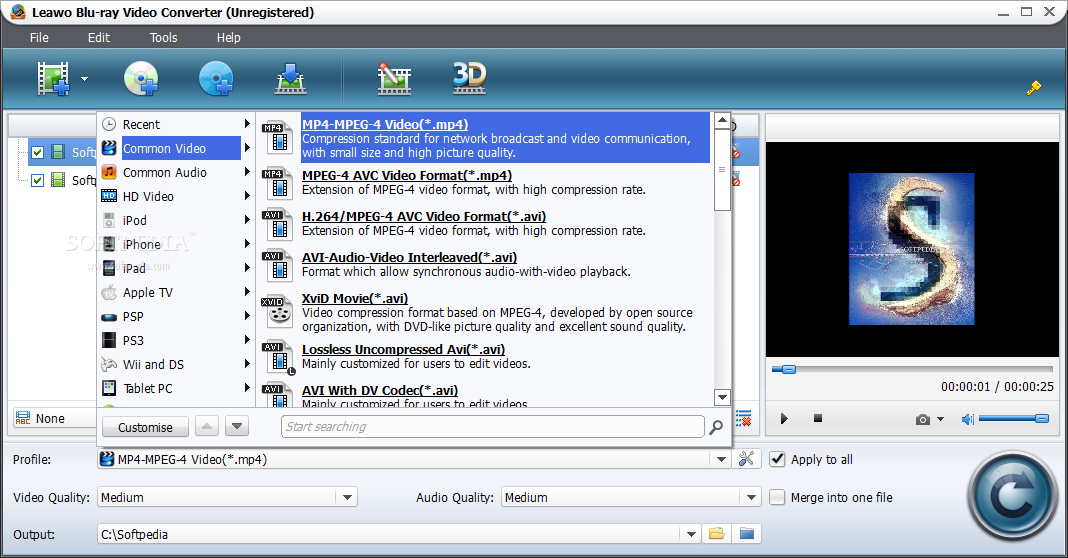The image size is (1068, 558).
Task: Choose the XviD Movie(*.avi) link
Action: click(x=355, y=298)
